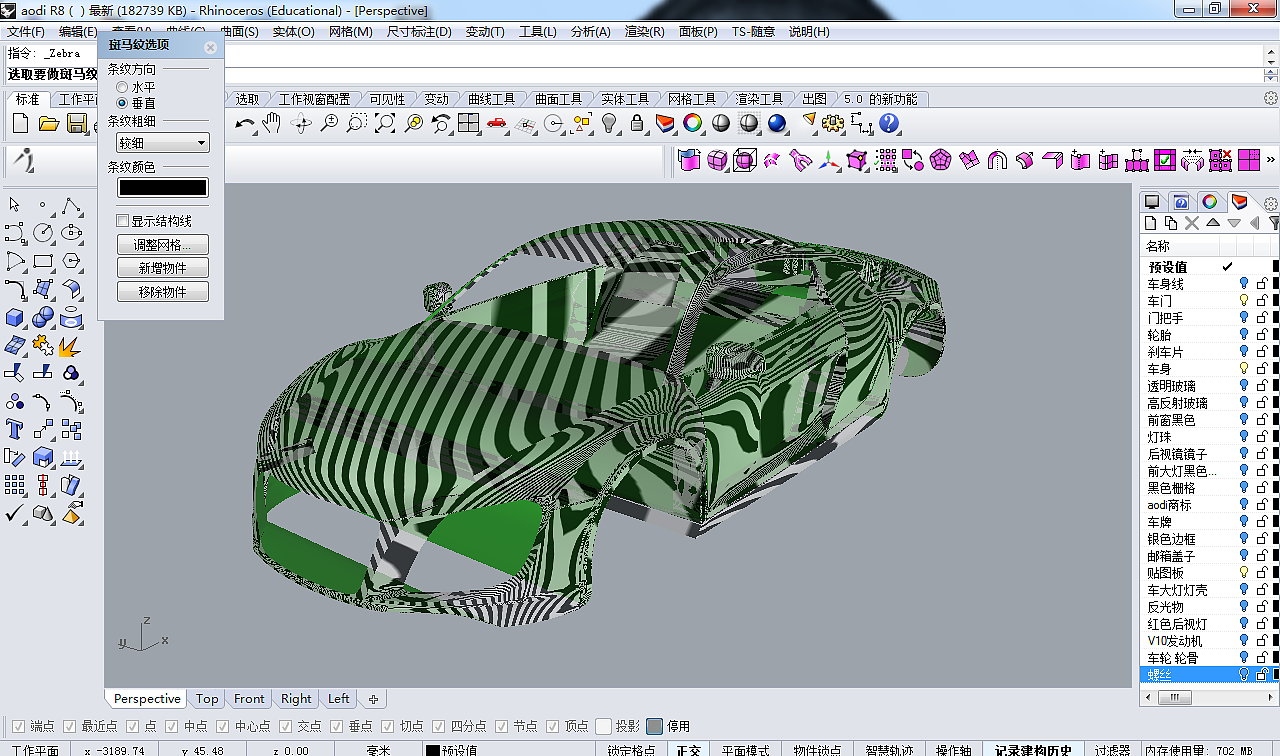Click the blue render sphere icon
Viewport: 1280px width, 756px height.
click(x=777, y=123)
